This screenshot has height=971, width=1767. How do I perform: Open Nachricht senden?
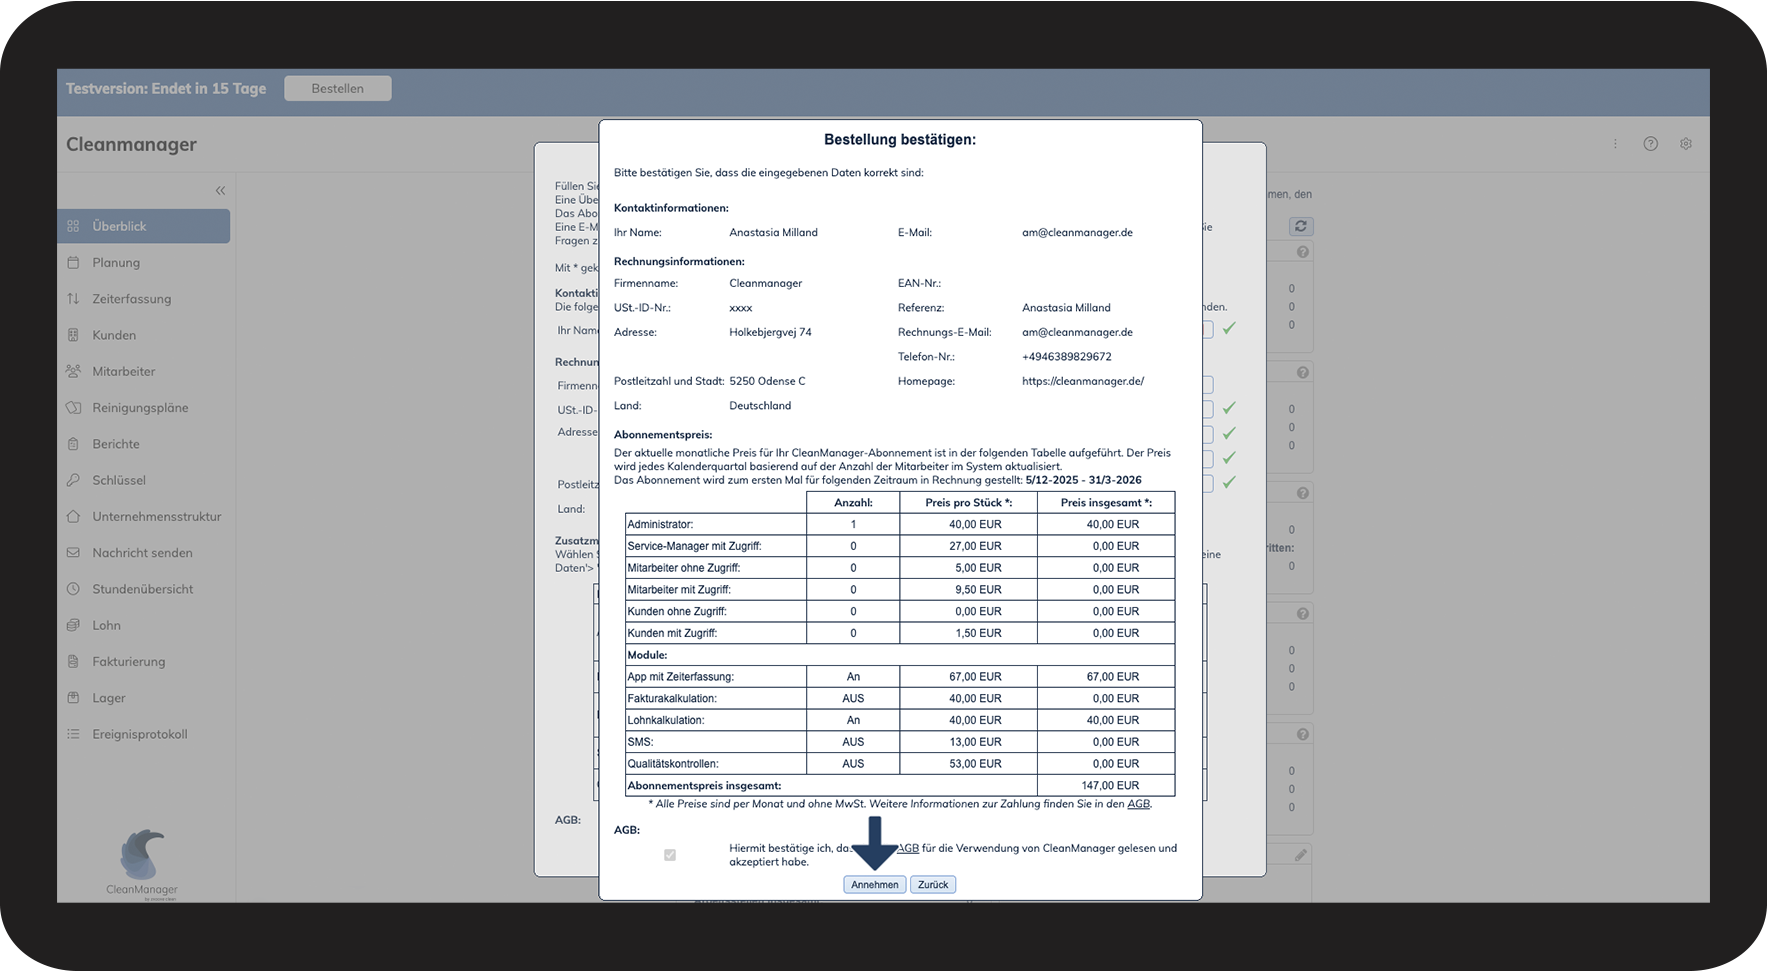click(x=143, y=553)
